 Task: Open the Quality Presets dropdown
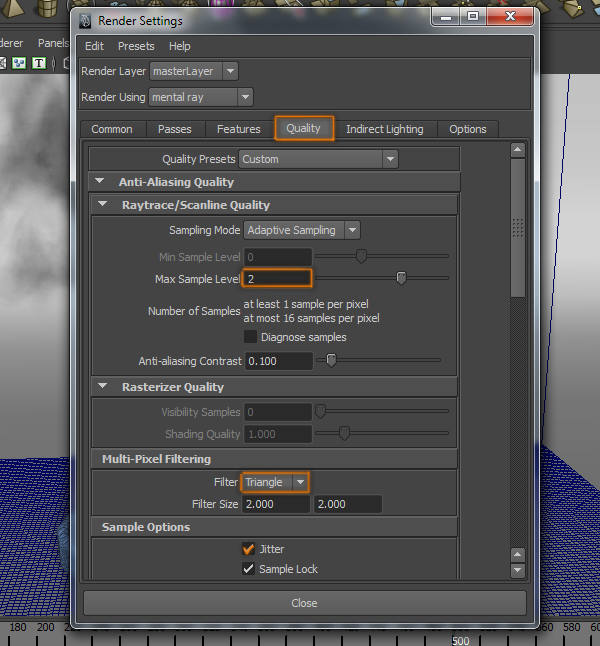(318, 159)
